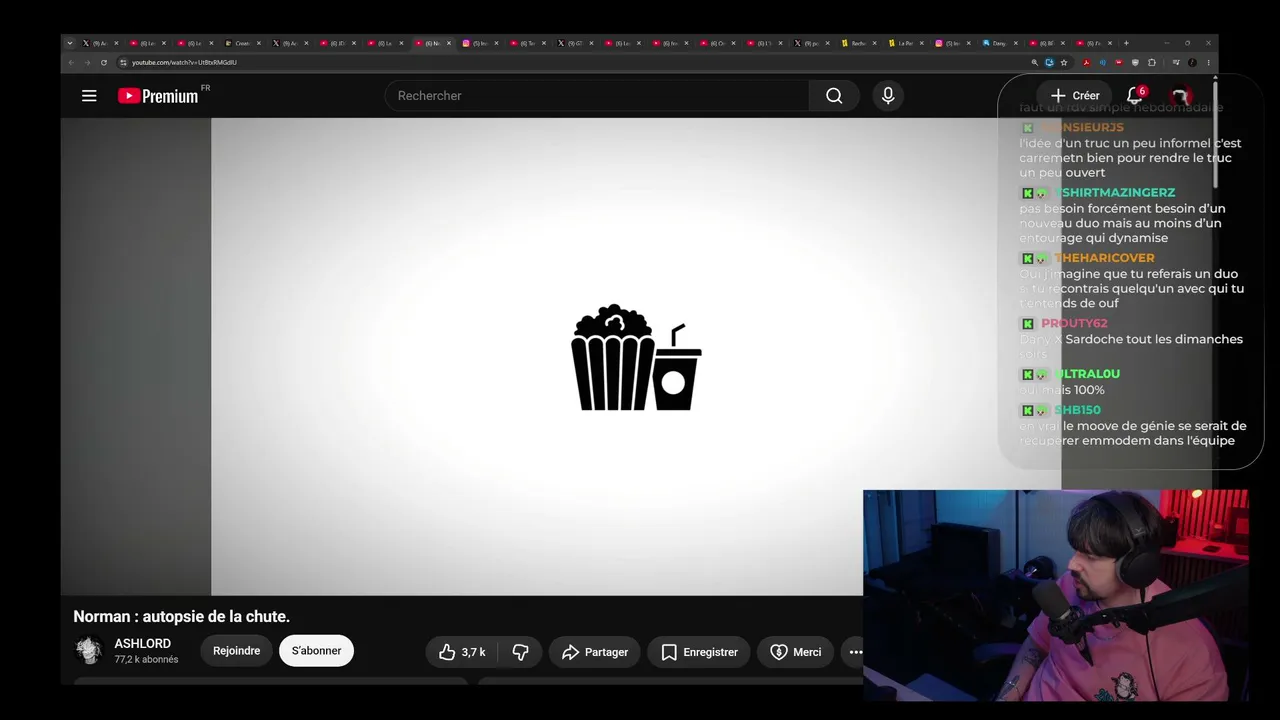Click chat username SHB150
Viewport: 1280px width, 720px height.
click(1077, 410)
